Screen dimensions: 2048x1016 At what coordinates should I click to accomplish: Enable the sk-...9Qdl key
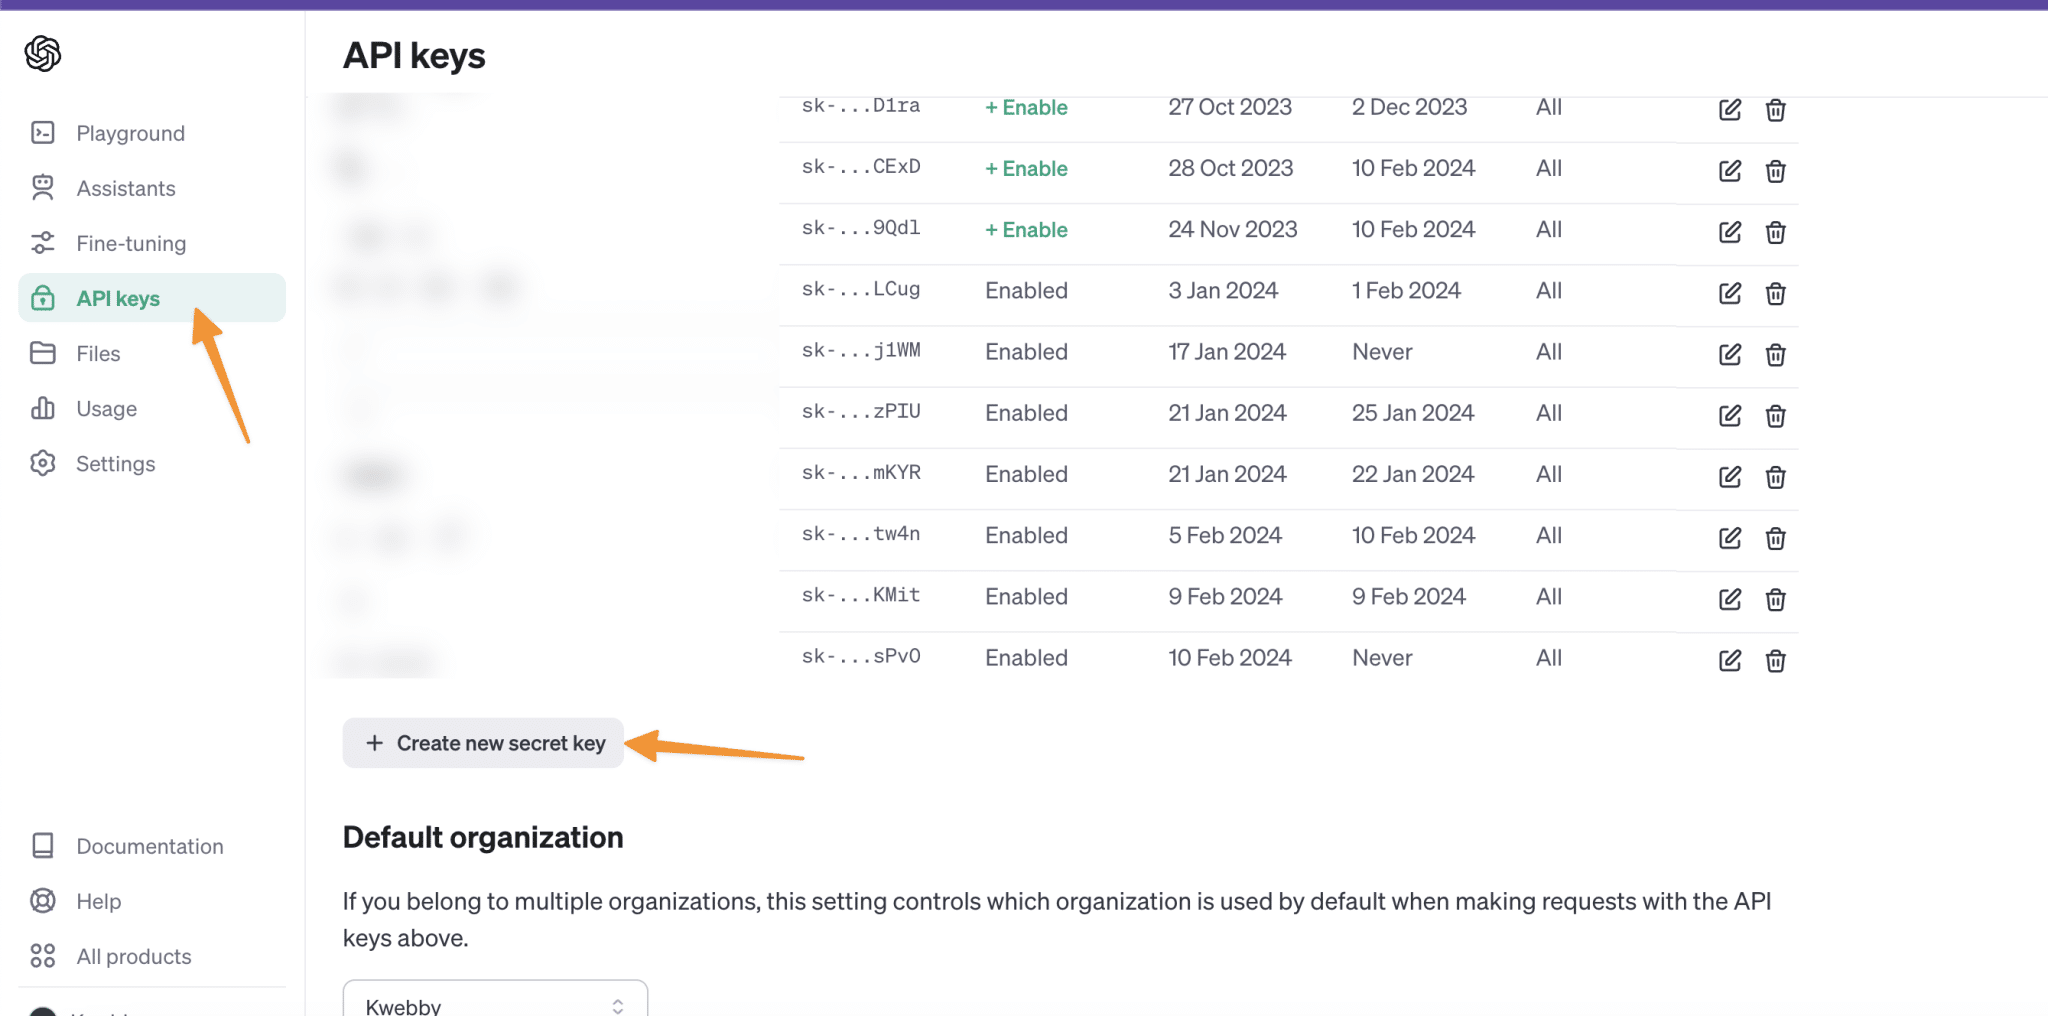[x=1026, y=230]
